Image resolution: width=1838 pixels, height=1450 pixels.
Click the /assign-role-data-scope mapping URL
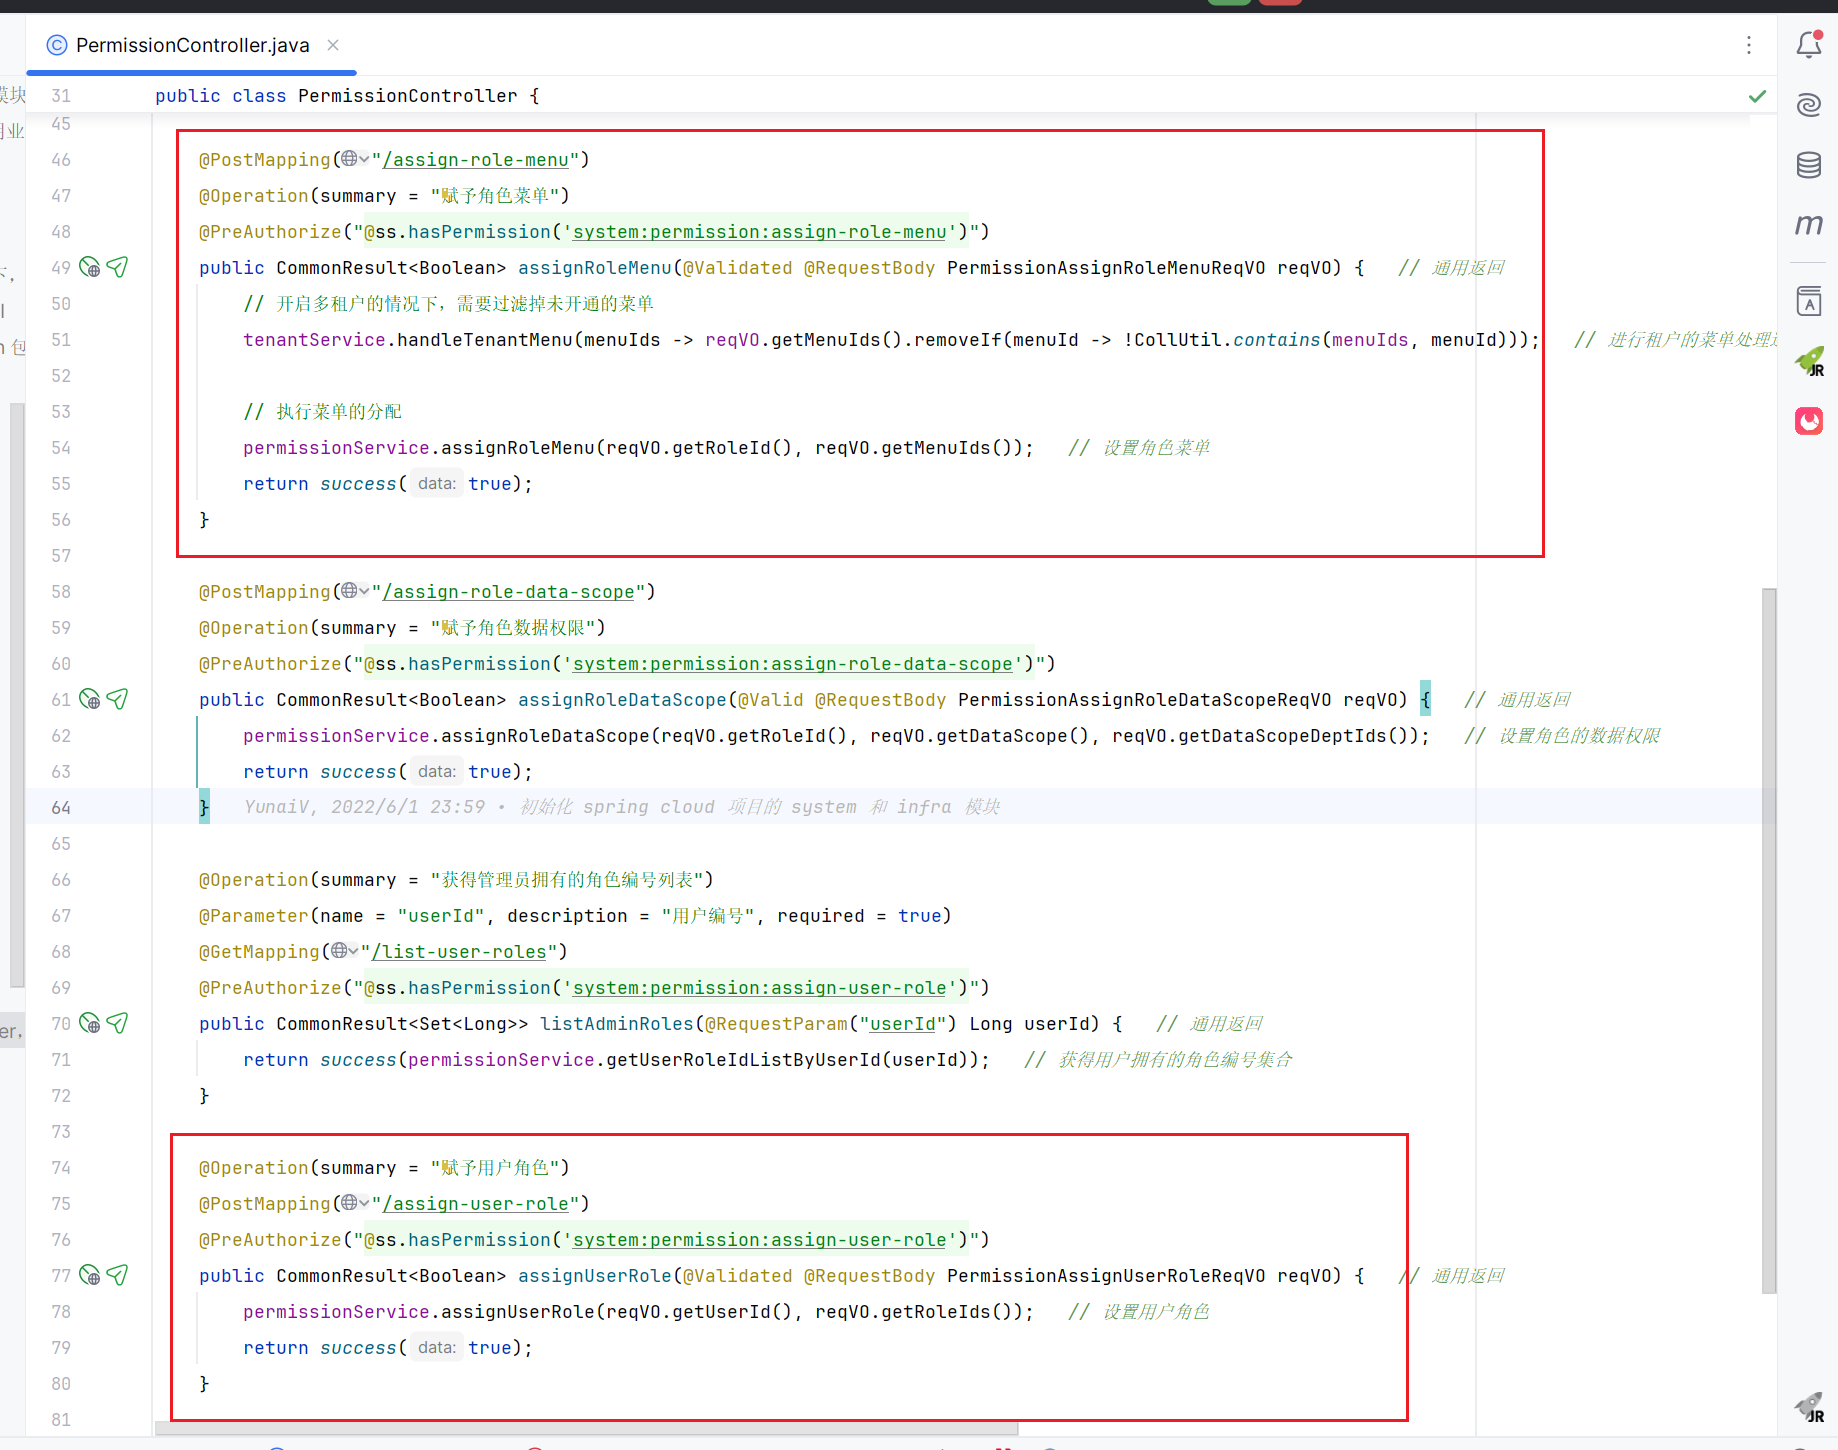(509, 592)
